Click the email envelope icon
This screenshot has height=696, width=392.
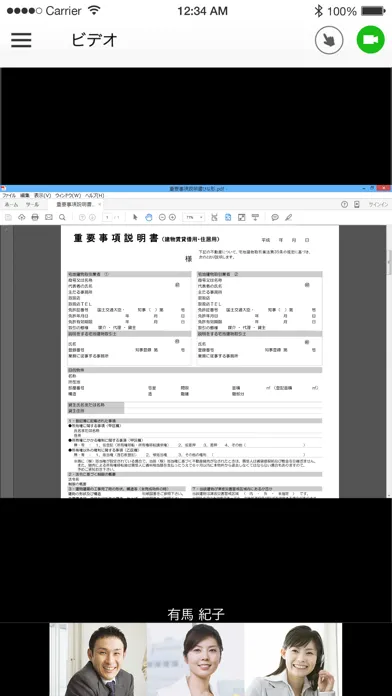click(49, 217)
